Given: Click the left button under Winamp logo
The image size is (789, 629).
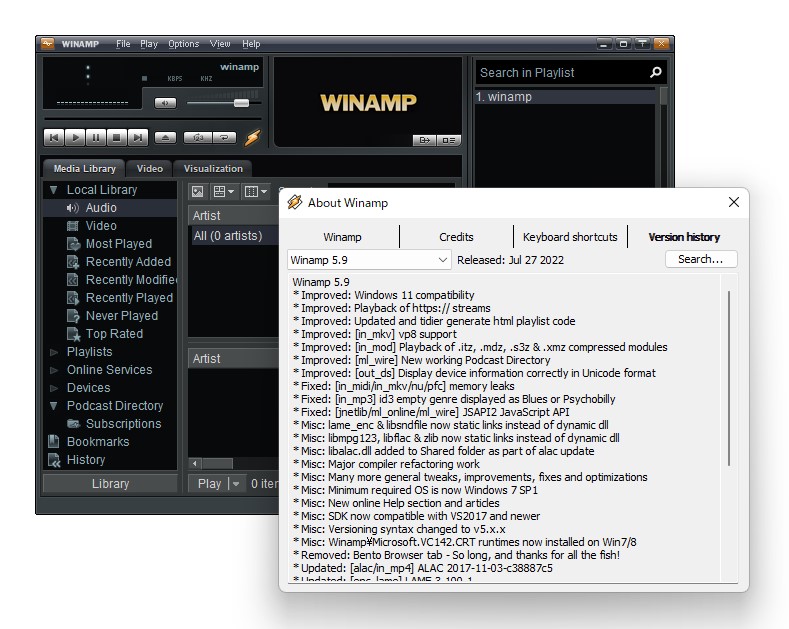Looking at the screenshot, I should [424, 140].
